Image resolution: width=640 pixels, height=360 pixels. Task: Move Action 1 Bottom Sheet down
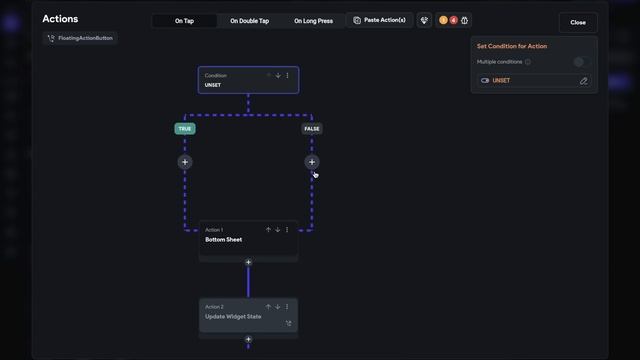278,230
